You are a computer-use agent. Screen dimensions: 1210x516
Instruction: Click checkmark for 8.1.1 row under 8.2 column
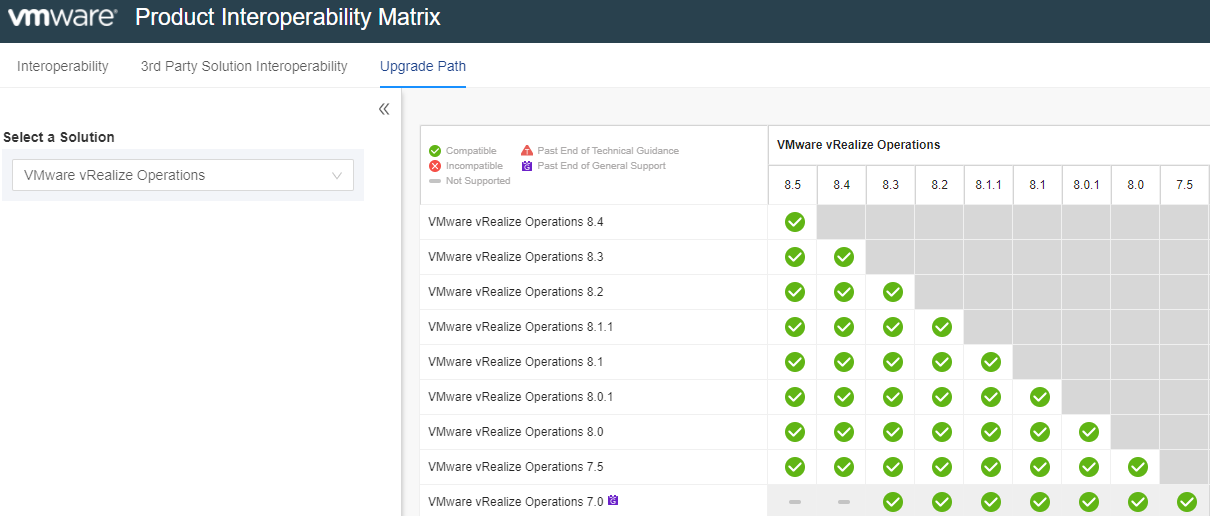pyautogui.click(x=941, y=327)
